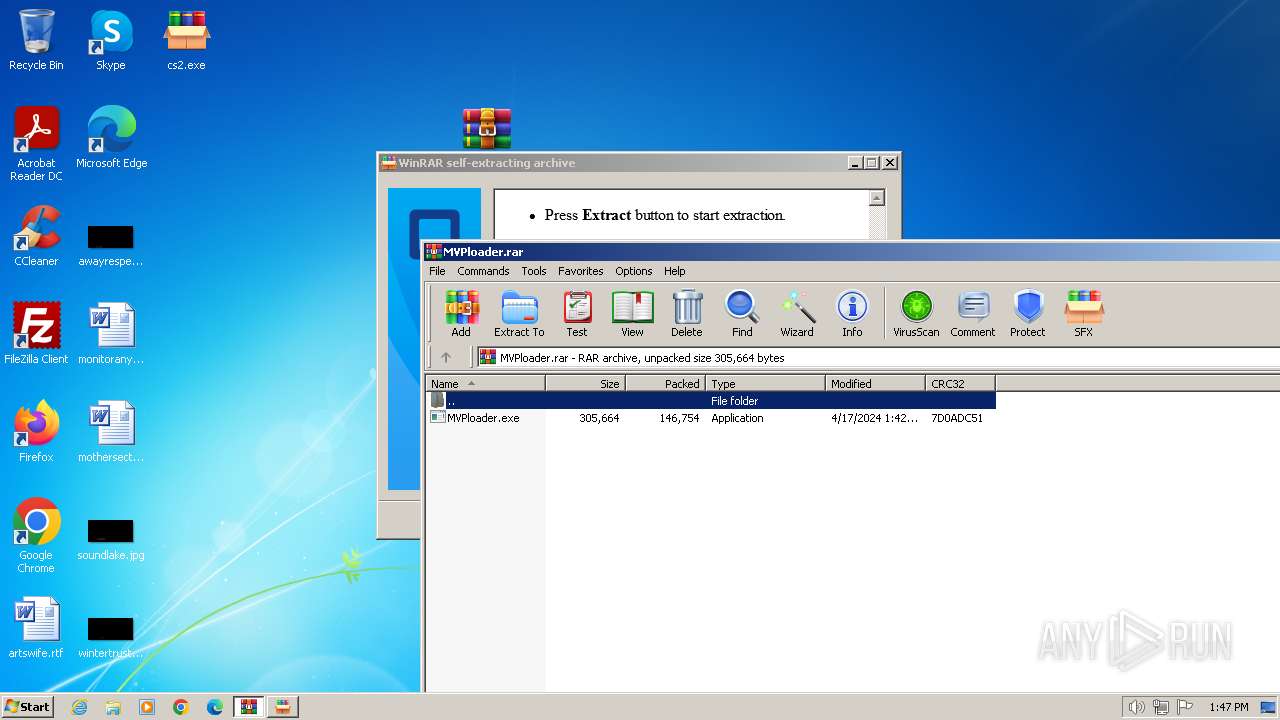Select the Recycle Bin desktop icon

[x=36, y=41]
